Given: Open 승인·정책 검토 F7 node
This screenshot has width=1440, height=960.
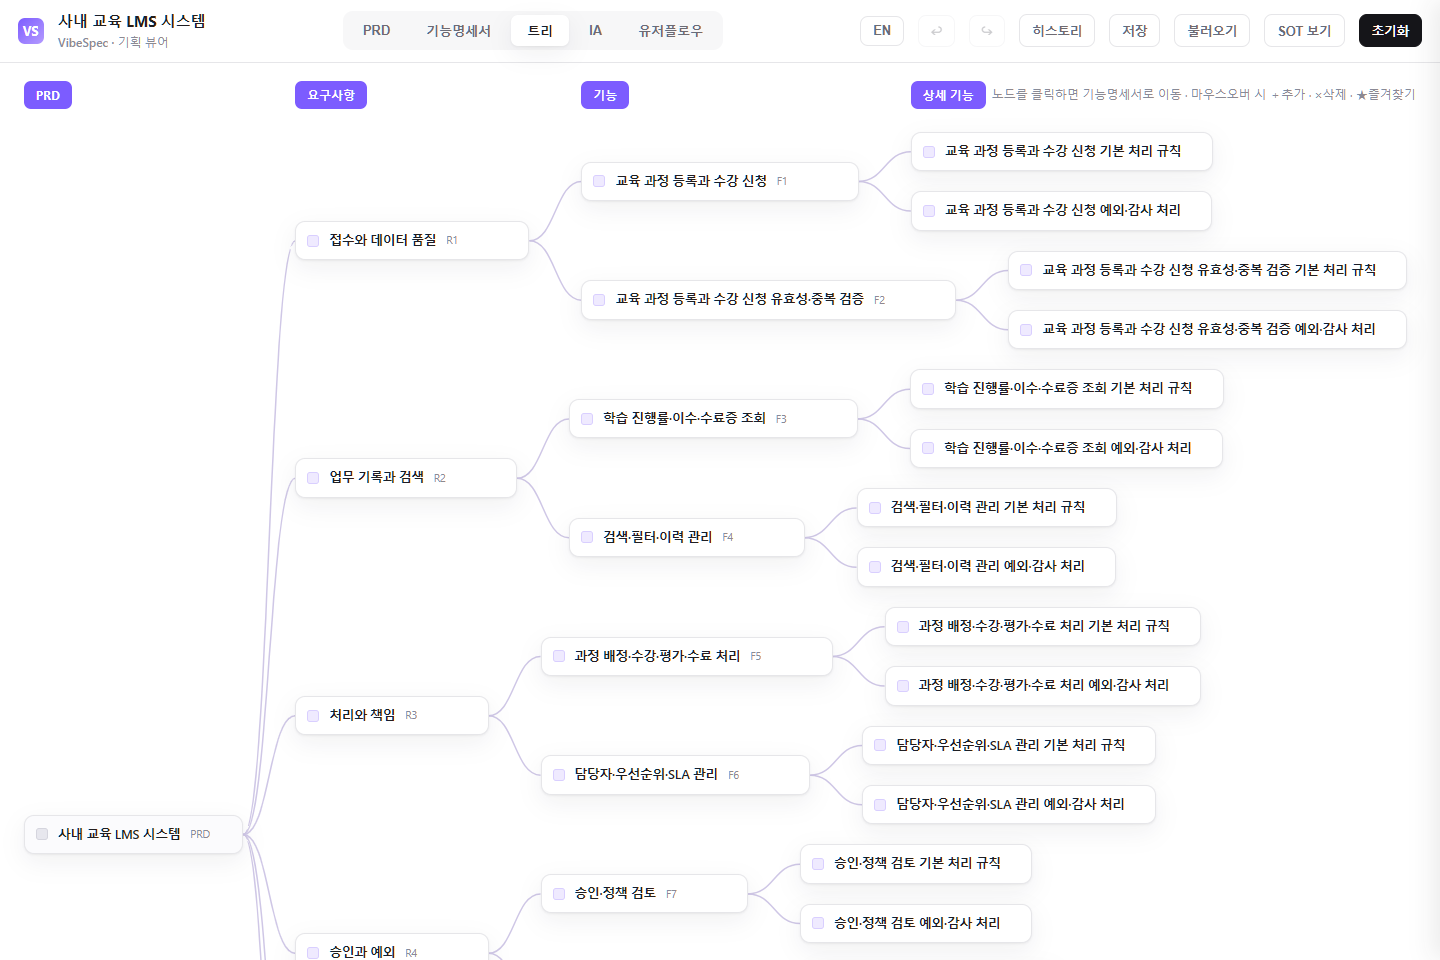Looking at the screenshot, I should (x=644, y=894).
